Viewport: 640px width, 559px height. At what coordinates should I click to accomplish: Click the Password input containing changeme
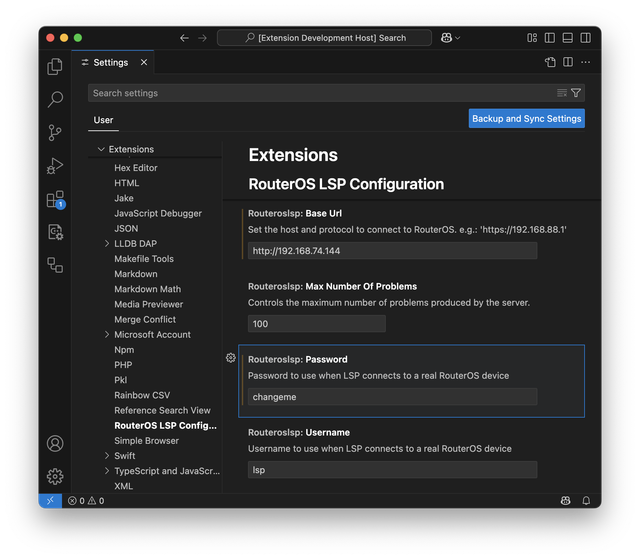pyautogui.click(x=392, y=397)
